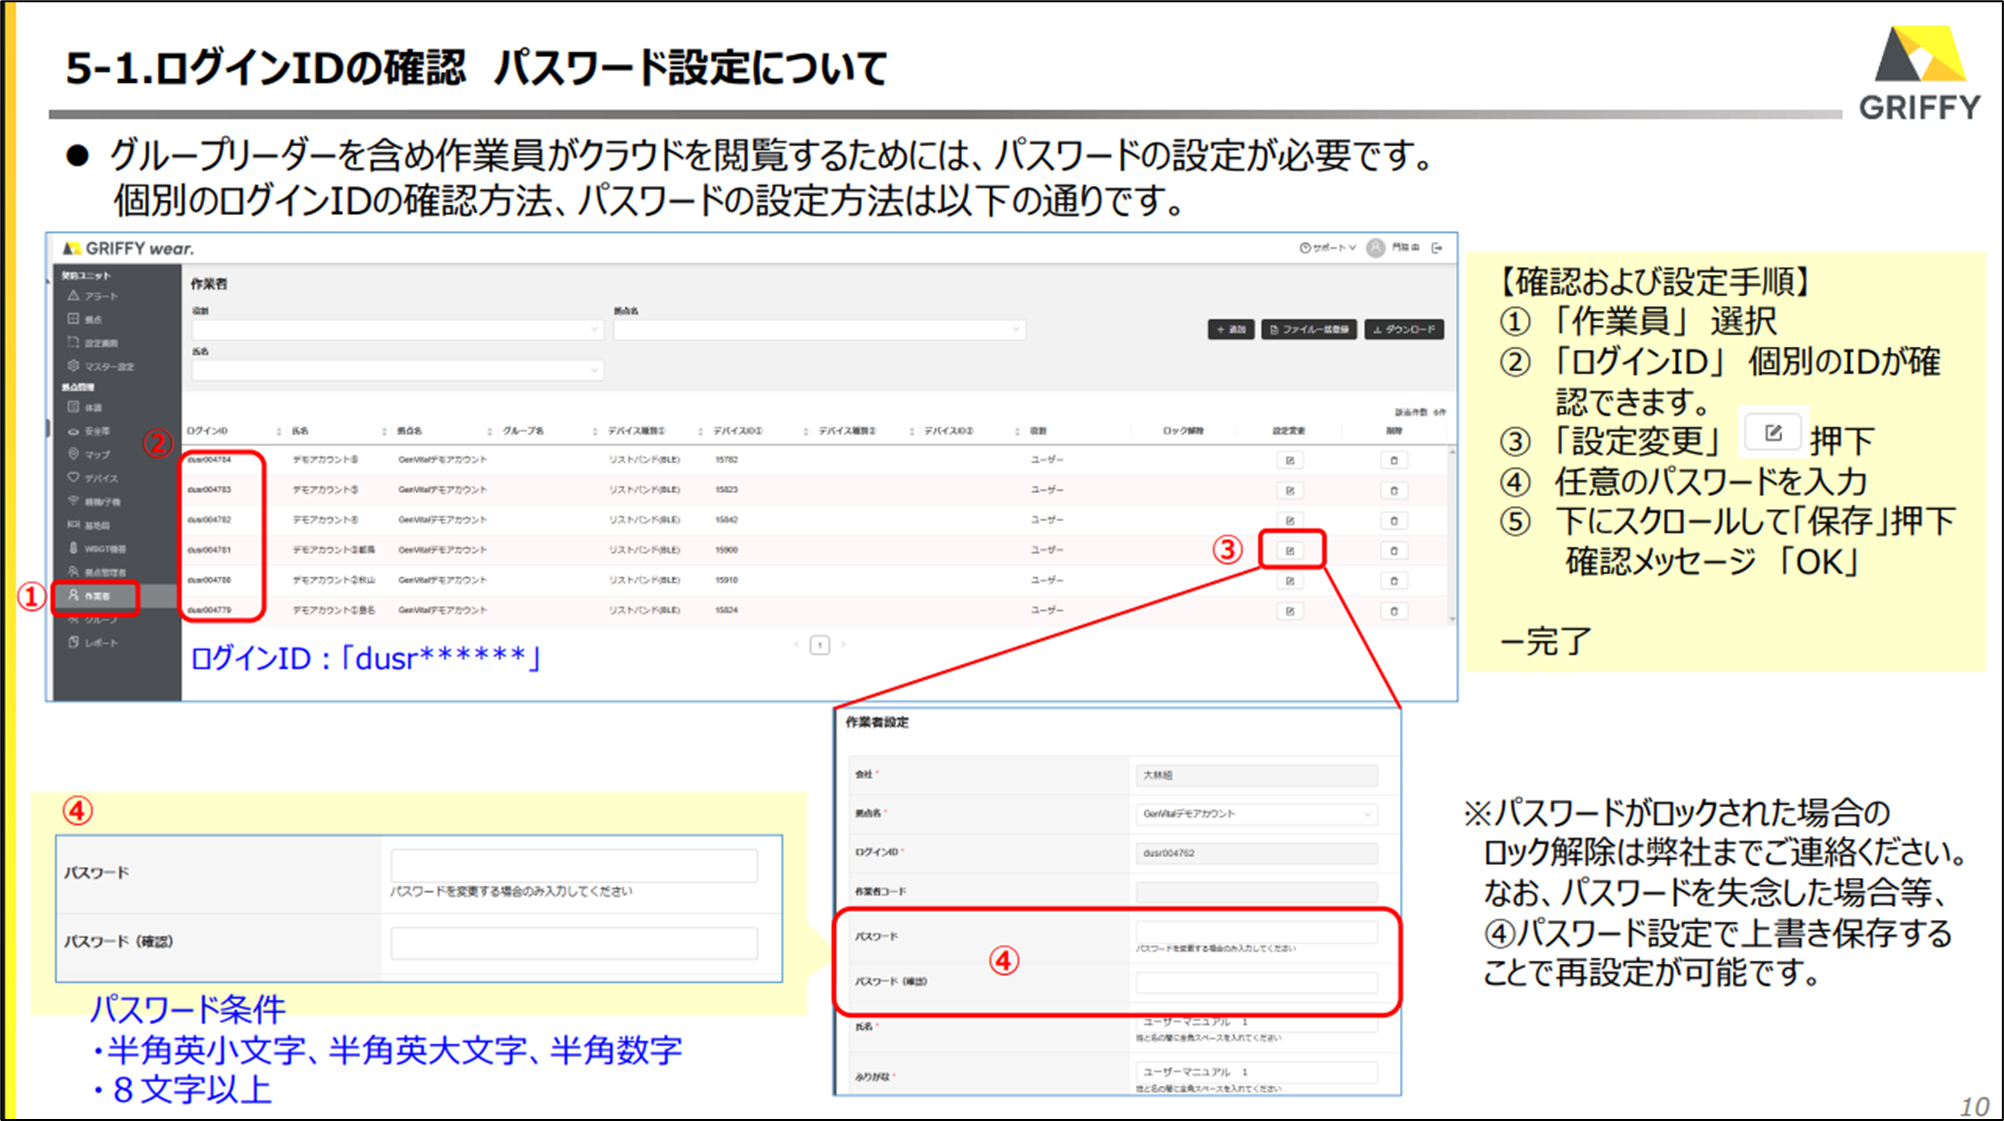Select マスター設定 in the sidebar
Viewport: 2004px width, 1121px height.
100,366
